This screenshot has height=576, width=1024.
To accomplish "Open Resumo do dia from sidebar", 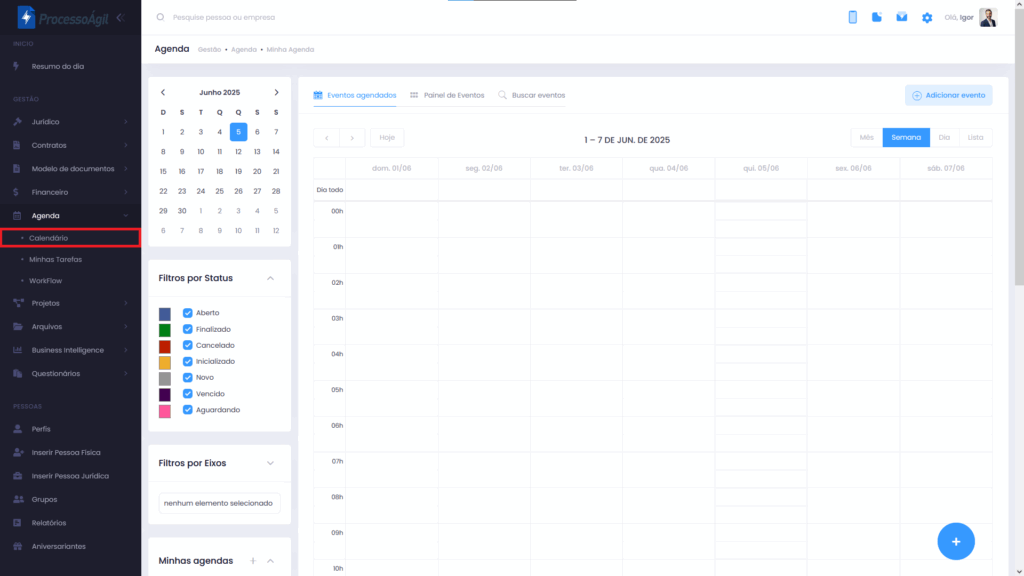I will pos(57,66).
